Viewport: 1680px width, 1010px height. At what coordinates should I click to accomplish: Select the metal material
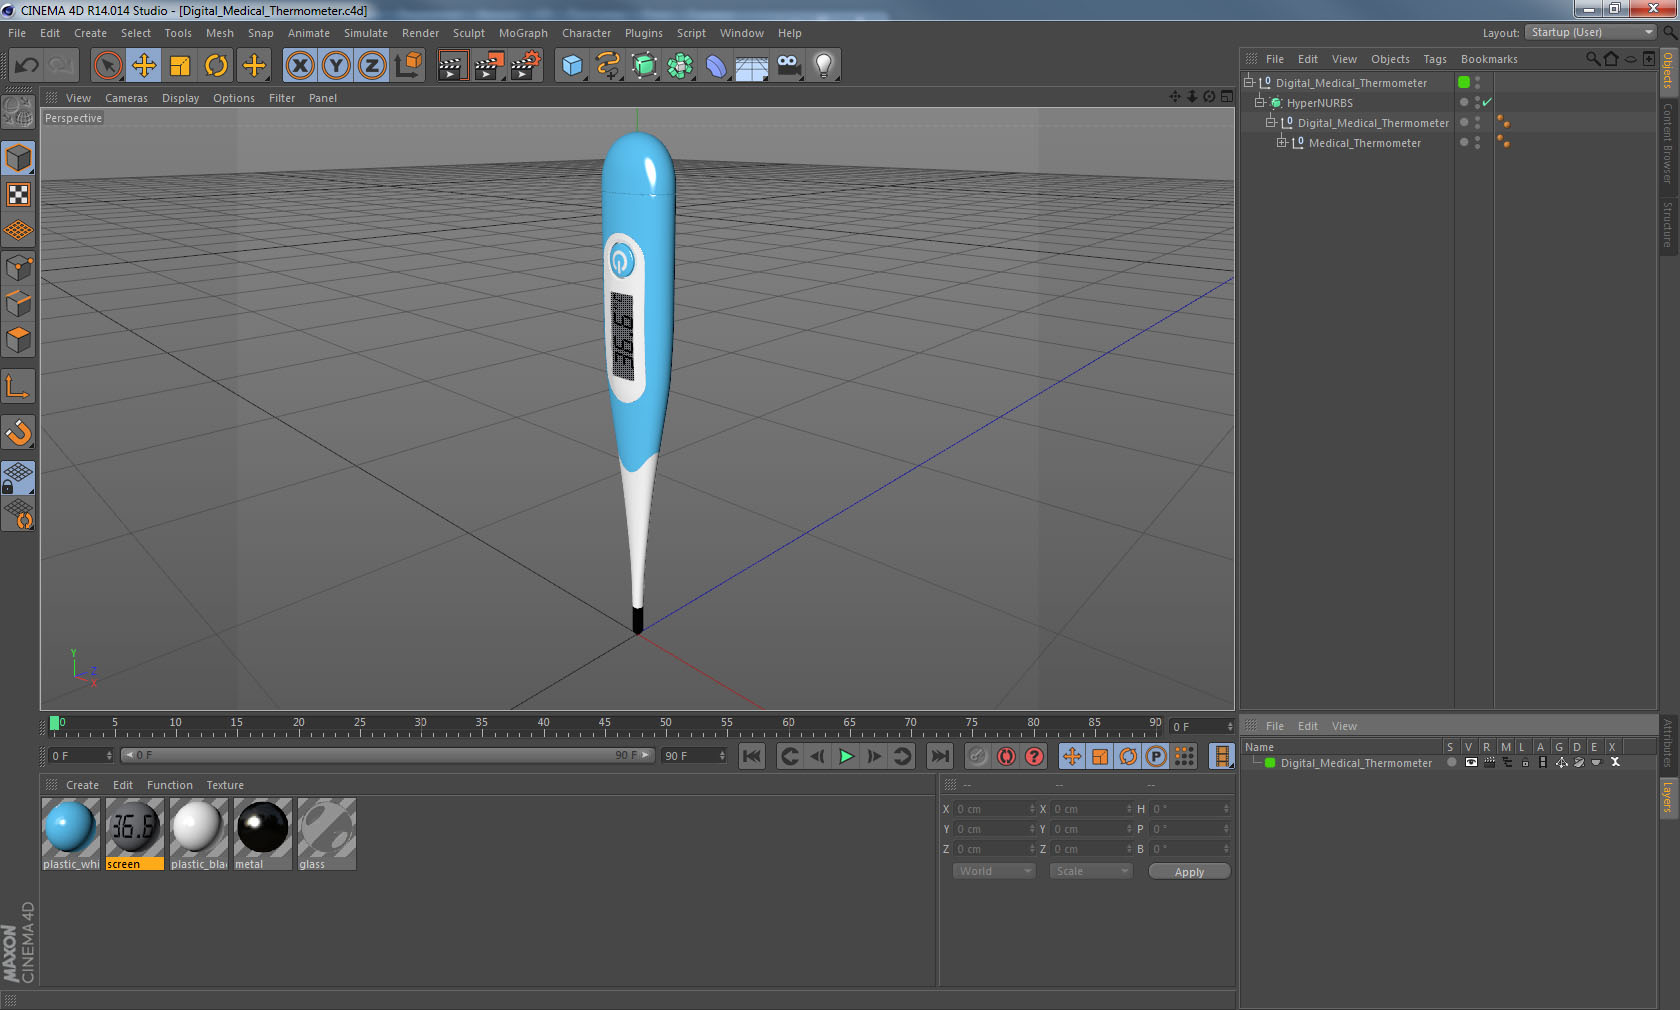pyautogui.click(x=262, y=834)
